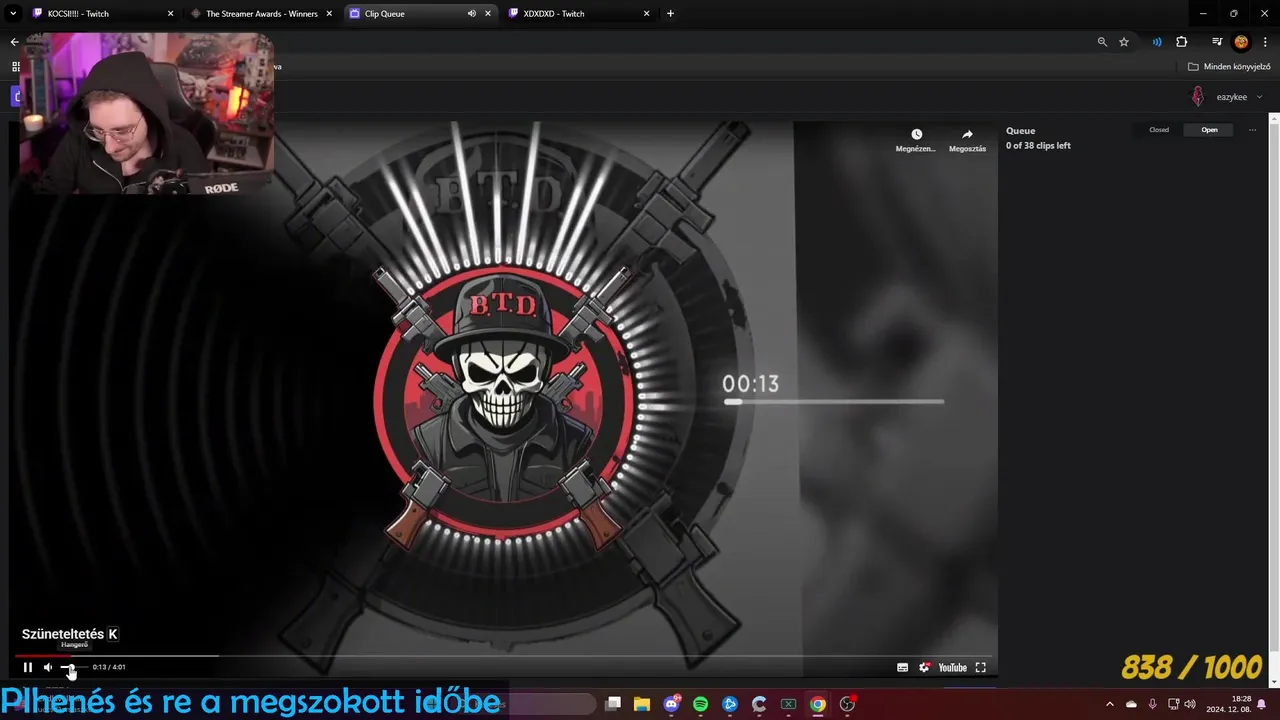Enter fullscreen mode in the player
Image resolution: width=1280 pixels, height=720 pixels.
pyautogui.click(x=981, y=667)
